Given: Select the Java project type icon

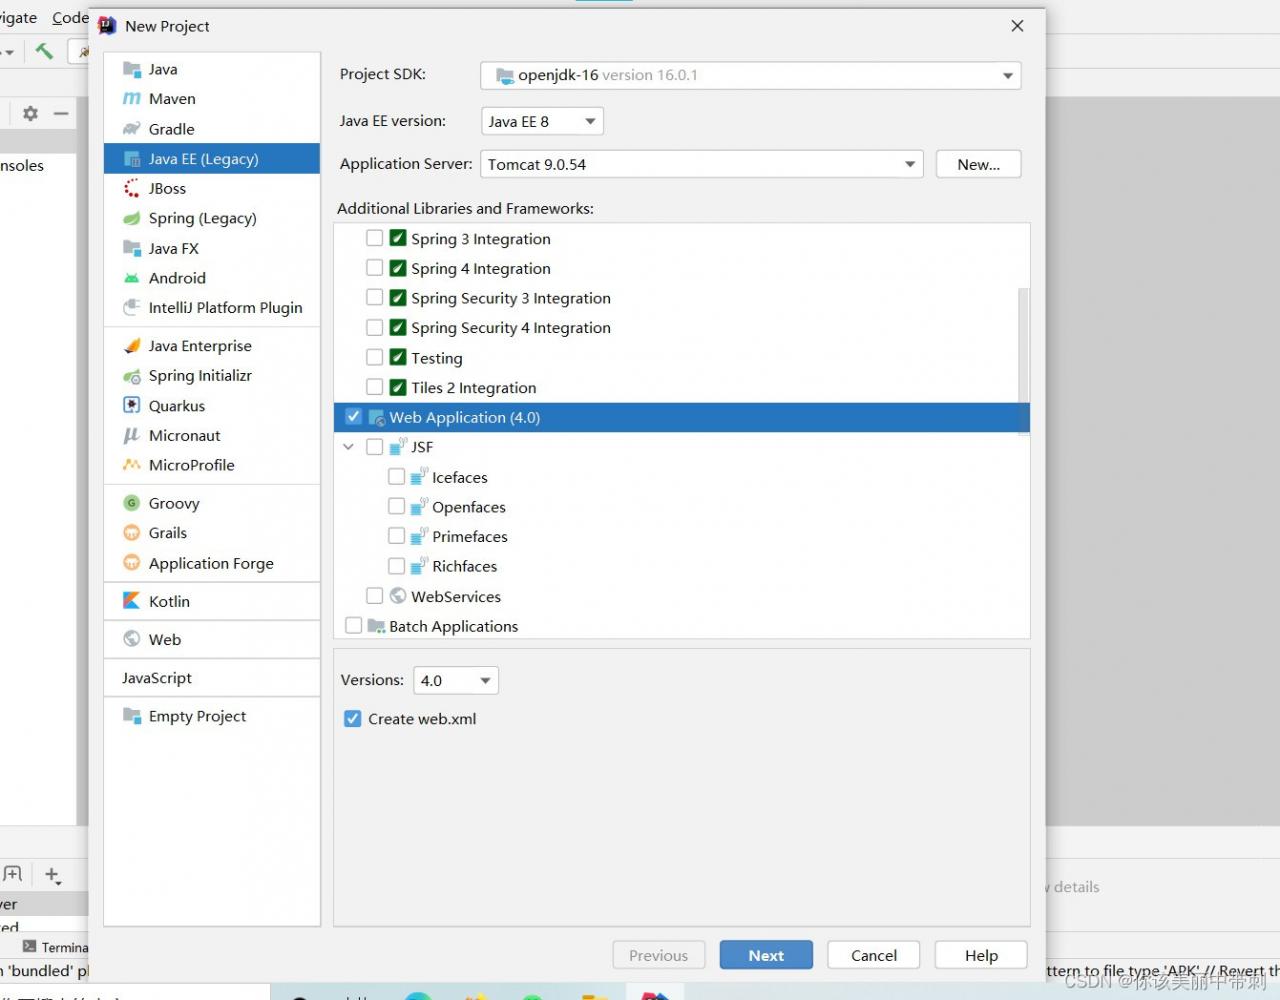Looking at the screenshot, I should [131, 69].
